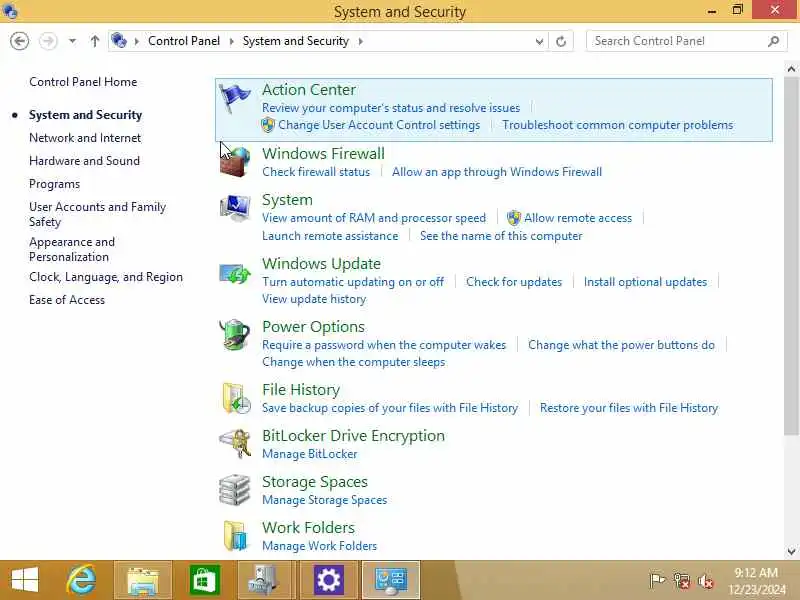Open File Explorer from the taskbar

tap(143, 581)
